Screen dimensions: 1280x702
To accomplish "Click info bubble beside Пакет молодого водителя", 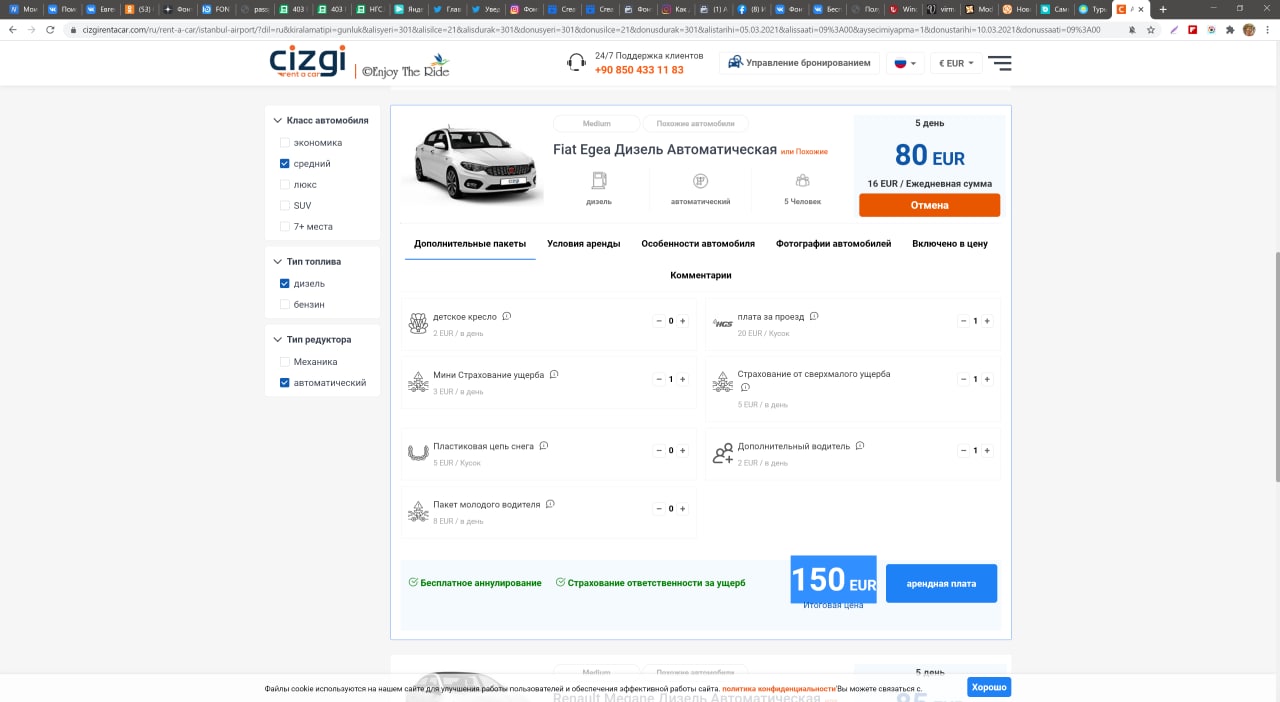I will click(550, 503).
